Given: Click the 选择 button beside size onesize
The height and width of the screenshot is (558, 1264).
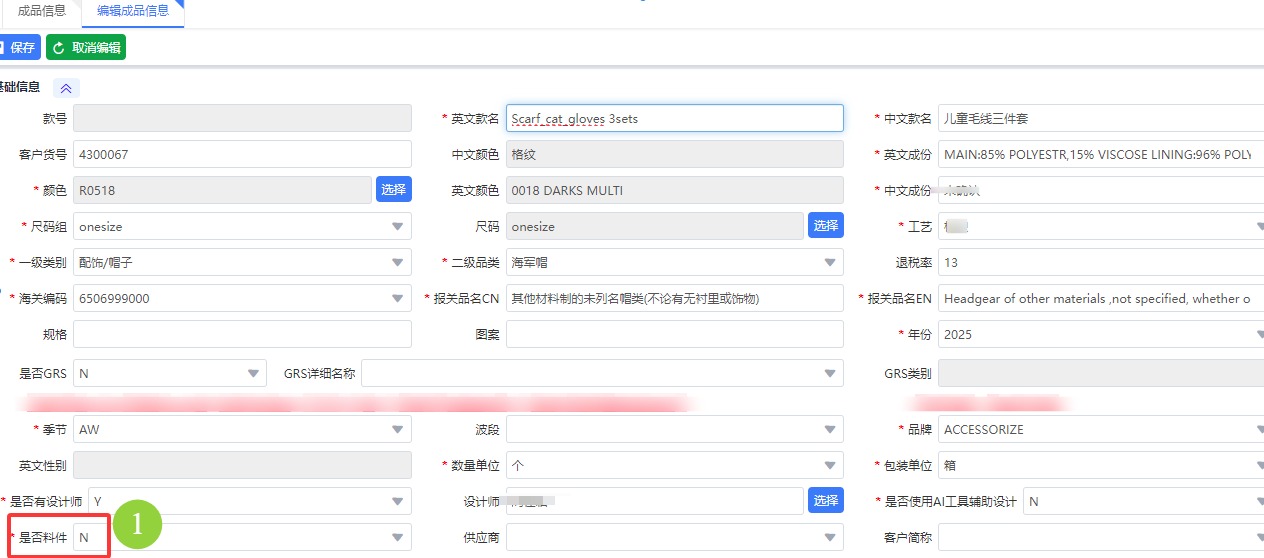Looking at the screenshot, I should (825, 225).
